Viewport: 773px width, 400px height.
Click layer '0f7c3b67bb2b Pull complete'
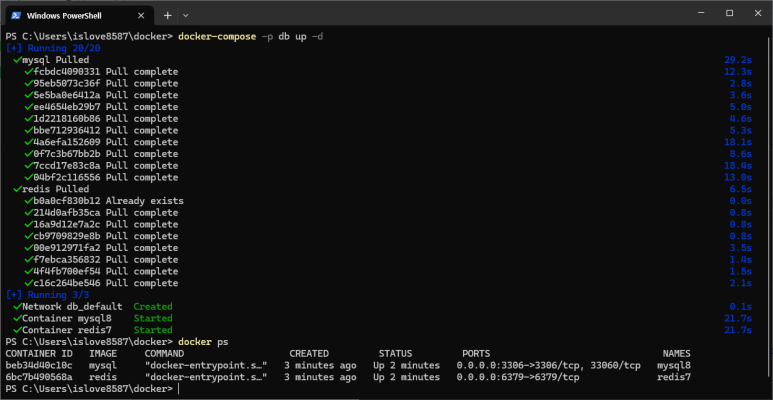(x=102, y=154)
